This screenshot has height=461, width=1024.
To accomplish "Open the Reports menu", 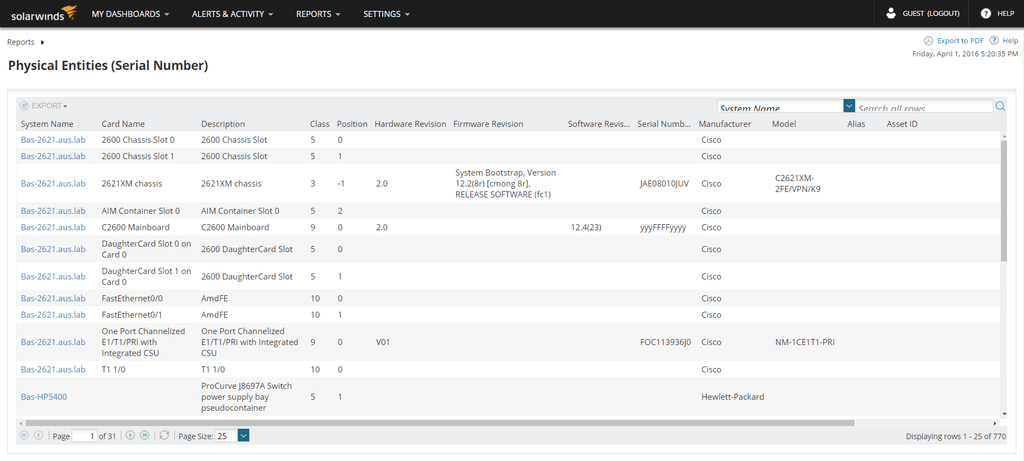I will coord(318,14).
